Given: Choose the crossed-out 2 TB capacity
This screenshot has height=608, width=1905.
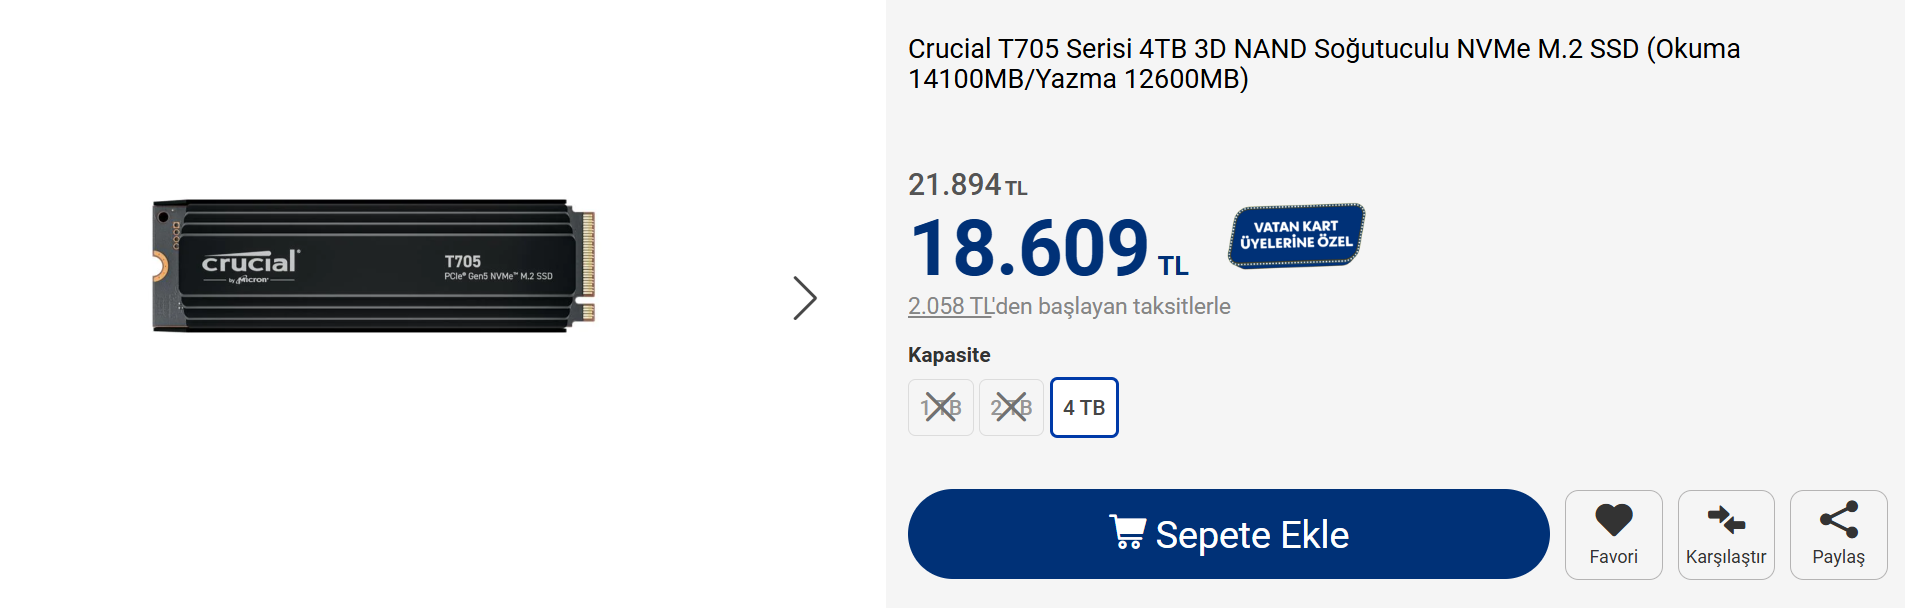Looking at the screenshot, I should (1011, 408).
